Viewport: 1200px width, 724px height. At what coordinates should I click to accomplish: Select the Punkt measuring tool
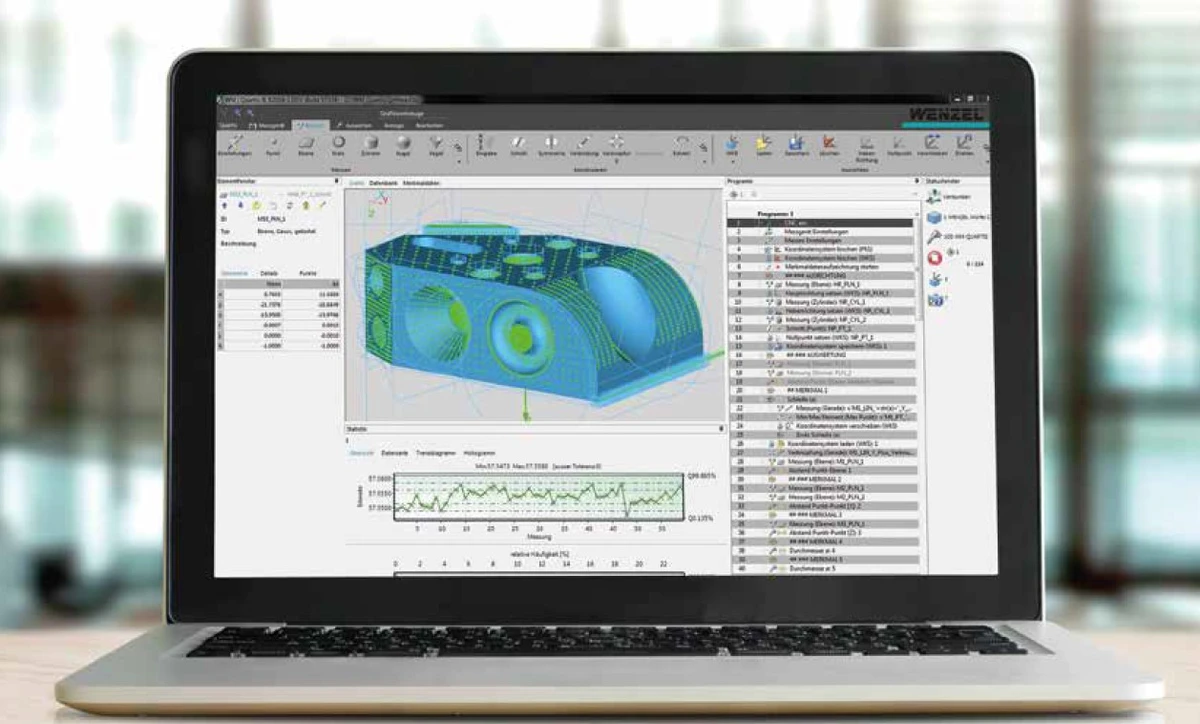(273, 146)
